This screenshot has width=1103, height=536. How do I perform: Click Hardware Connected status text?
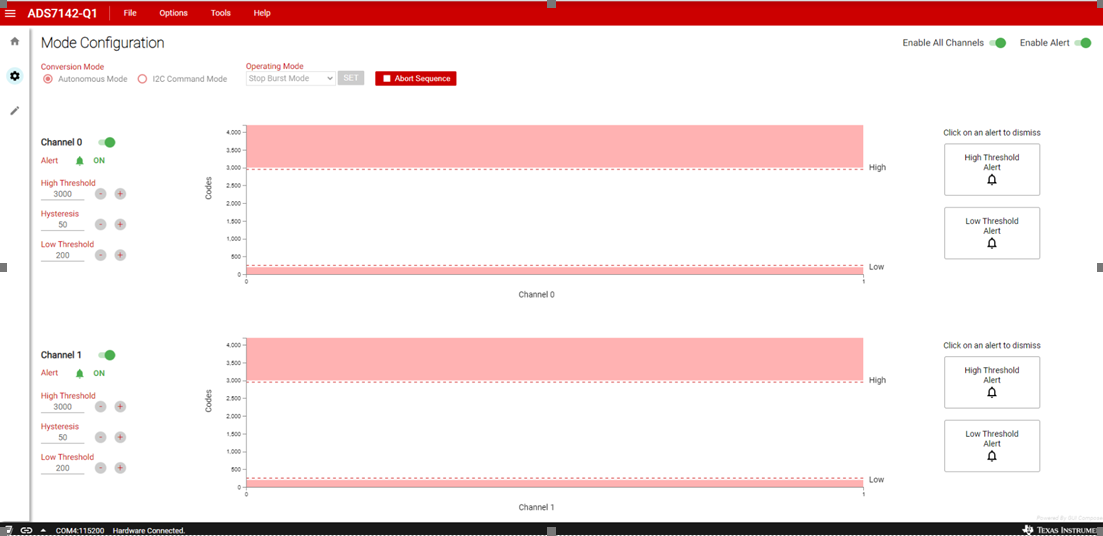pos(148,530)
